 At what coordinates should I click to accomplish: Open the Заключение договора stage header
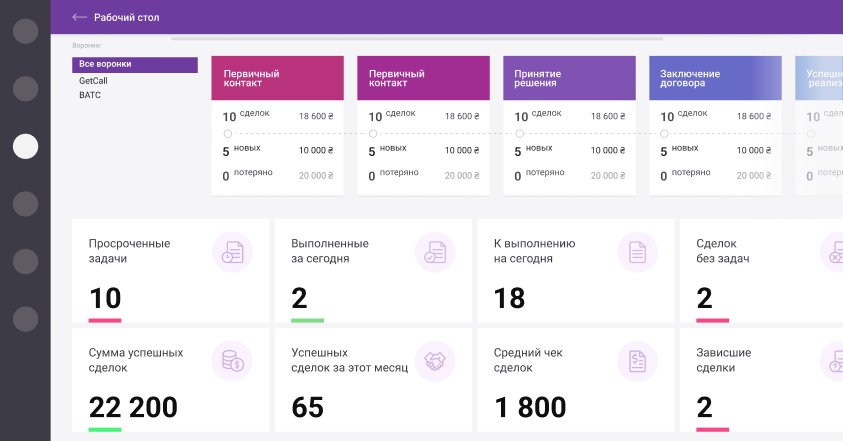click(x=714, y=78)
